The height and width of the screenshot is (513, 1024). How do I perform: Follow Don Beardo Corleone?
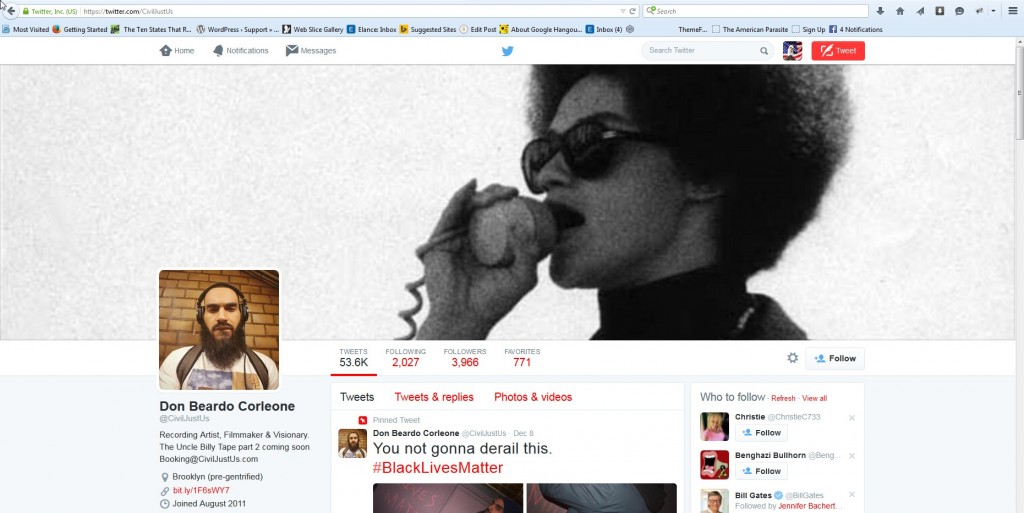pos(835,358)
